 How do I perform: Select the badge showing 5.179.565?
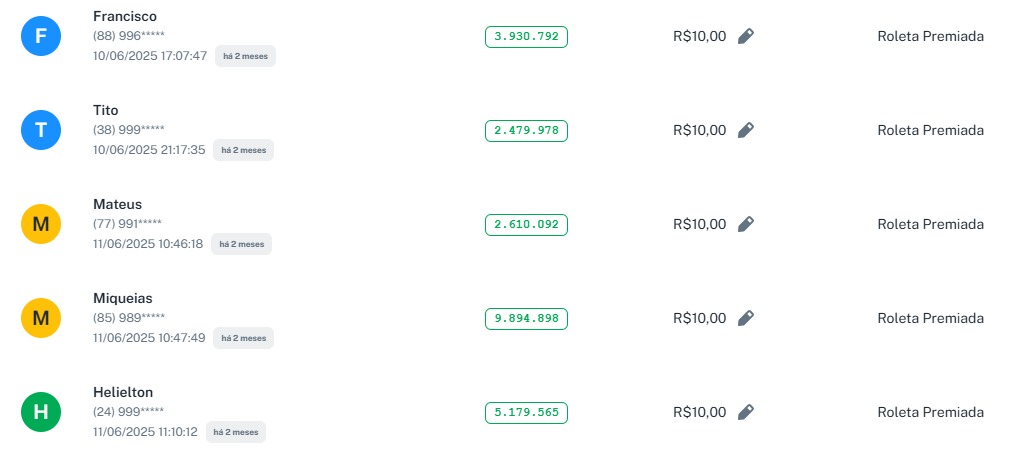pos(526,413)
